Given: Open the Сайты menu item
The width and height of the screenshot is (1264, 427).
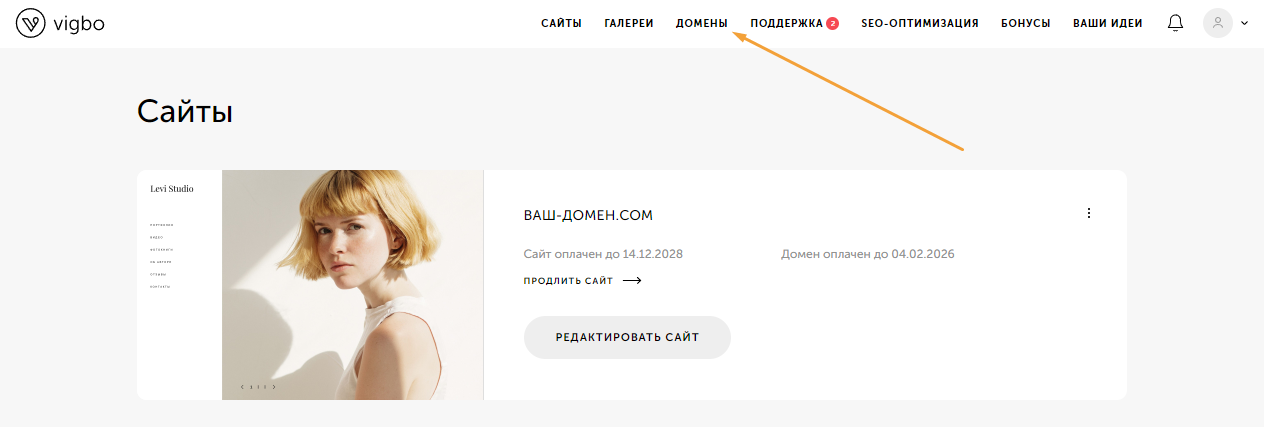Looking at the screenshot, I should click(x=561, y=23).
